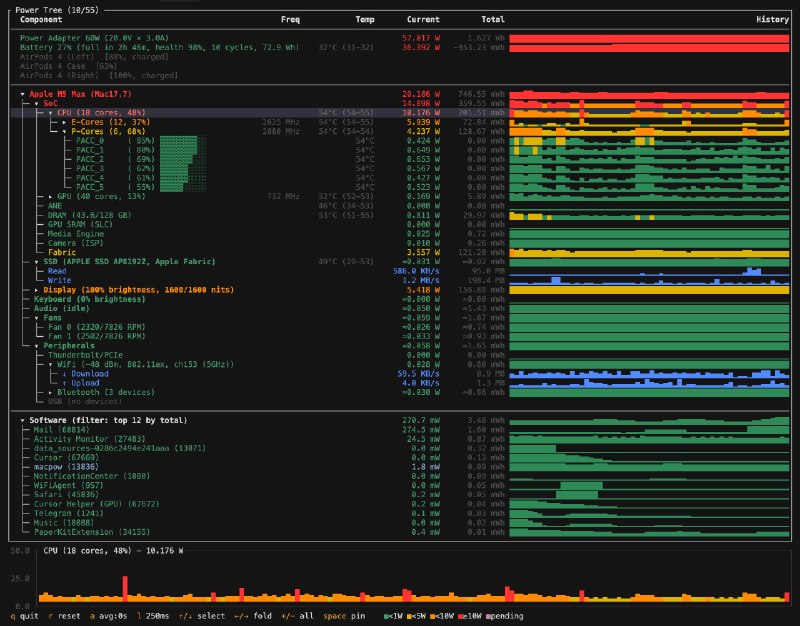
Task: Select the USB (no devices) row
Action: click(400, 402)
